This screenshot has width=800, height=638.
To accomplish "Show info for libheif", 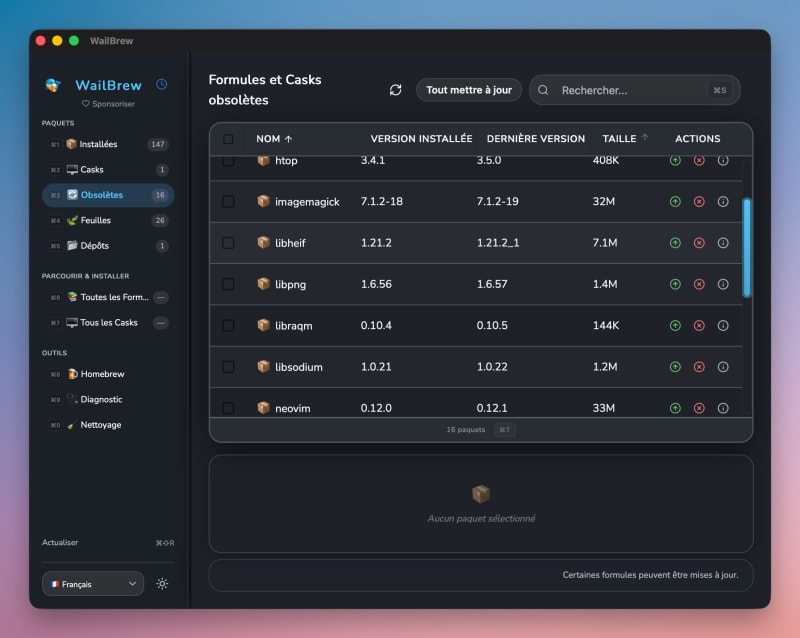I will (x=723, y=243).
